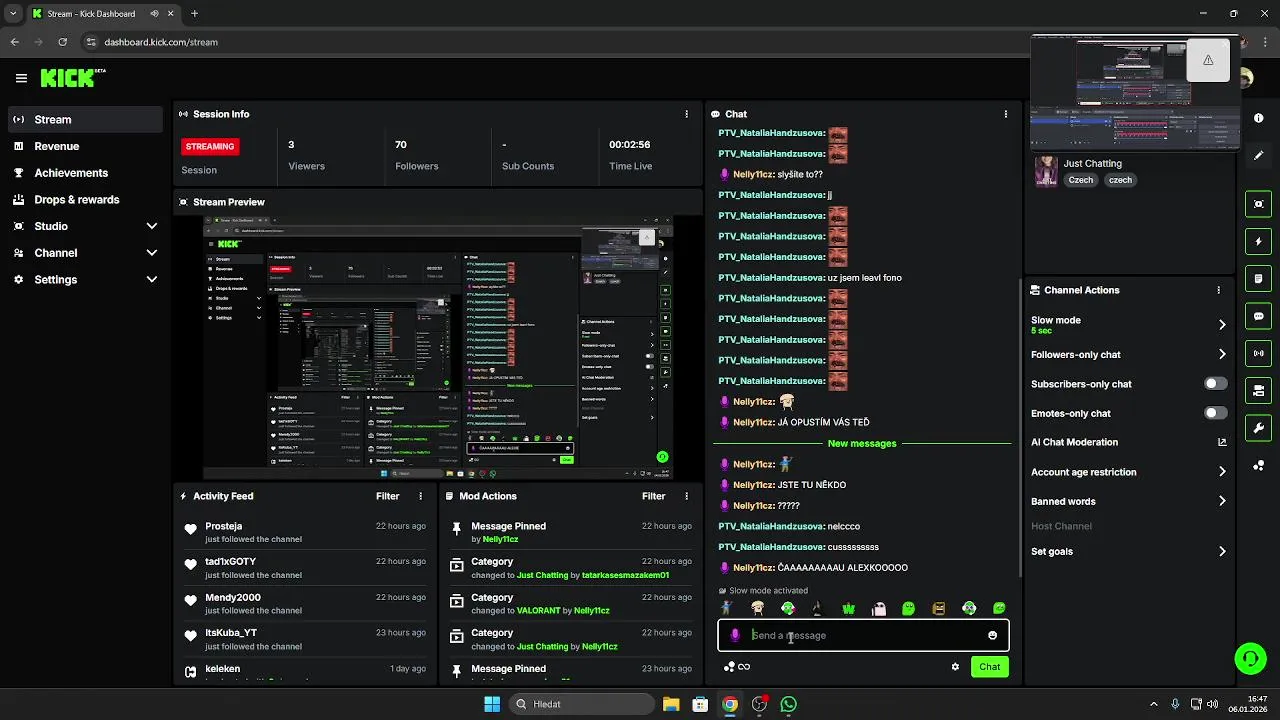Open Followers-only chat options chevron
1280x720 pixels.
pos(1222,354)
